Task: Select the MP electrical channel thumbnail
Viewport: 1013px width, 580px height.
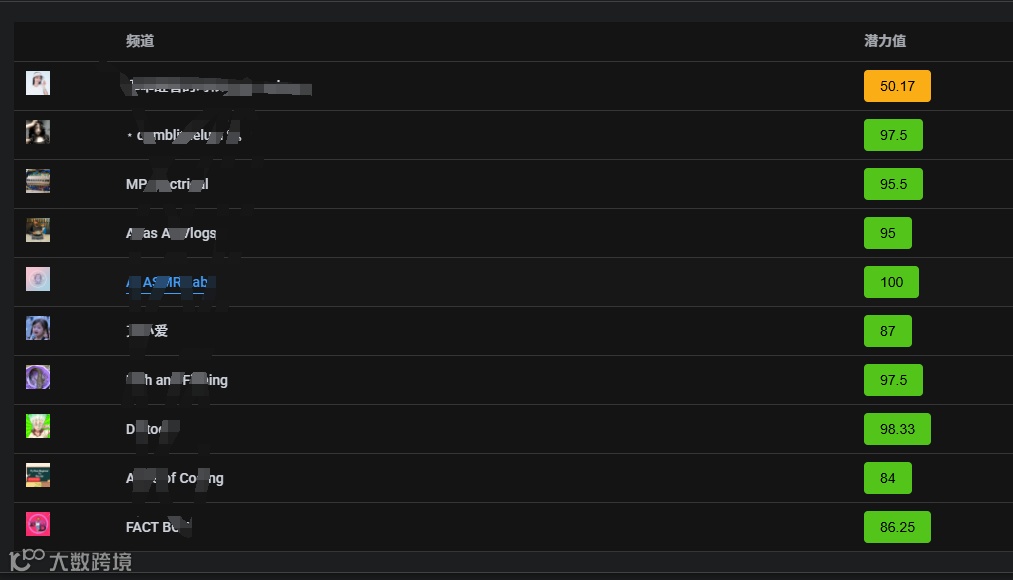Action: pos(37,181)
